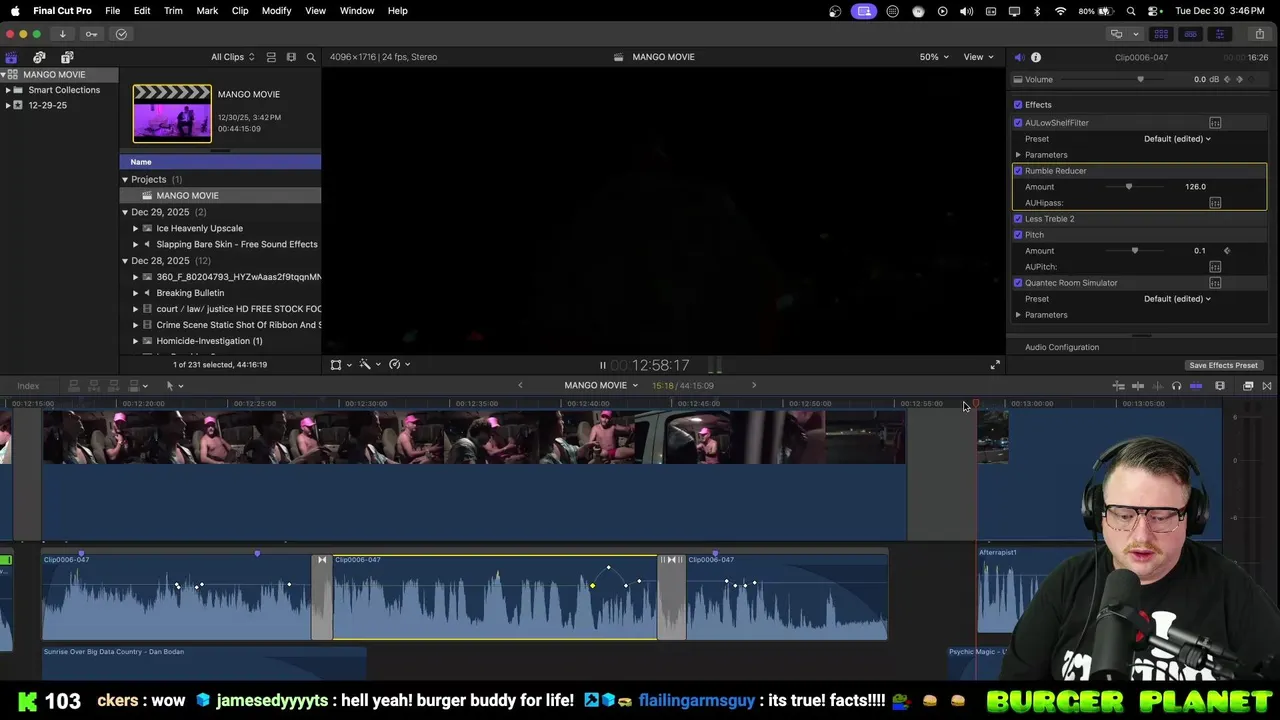Uncheck the Rumble Reducer effect
The width and height of the screenshot is (1280, 720).
click(1018, 171)
